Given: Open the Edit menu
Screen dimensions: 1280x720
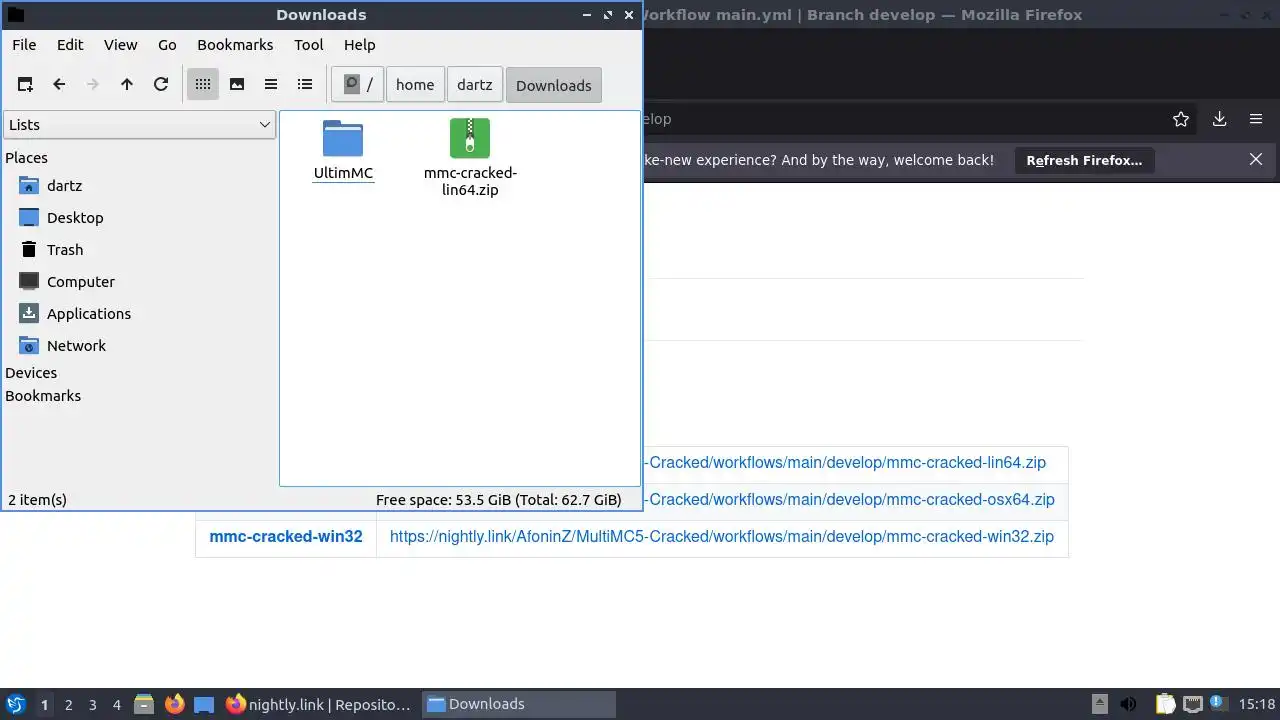Looking at the screenshot, I should 70,45.
